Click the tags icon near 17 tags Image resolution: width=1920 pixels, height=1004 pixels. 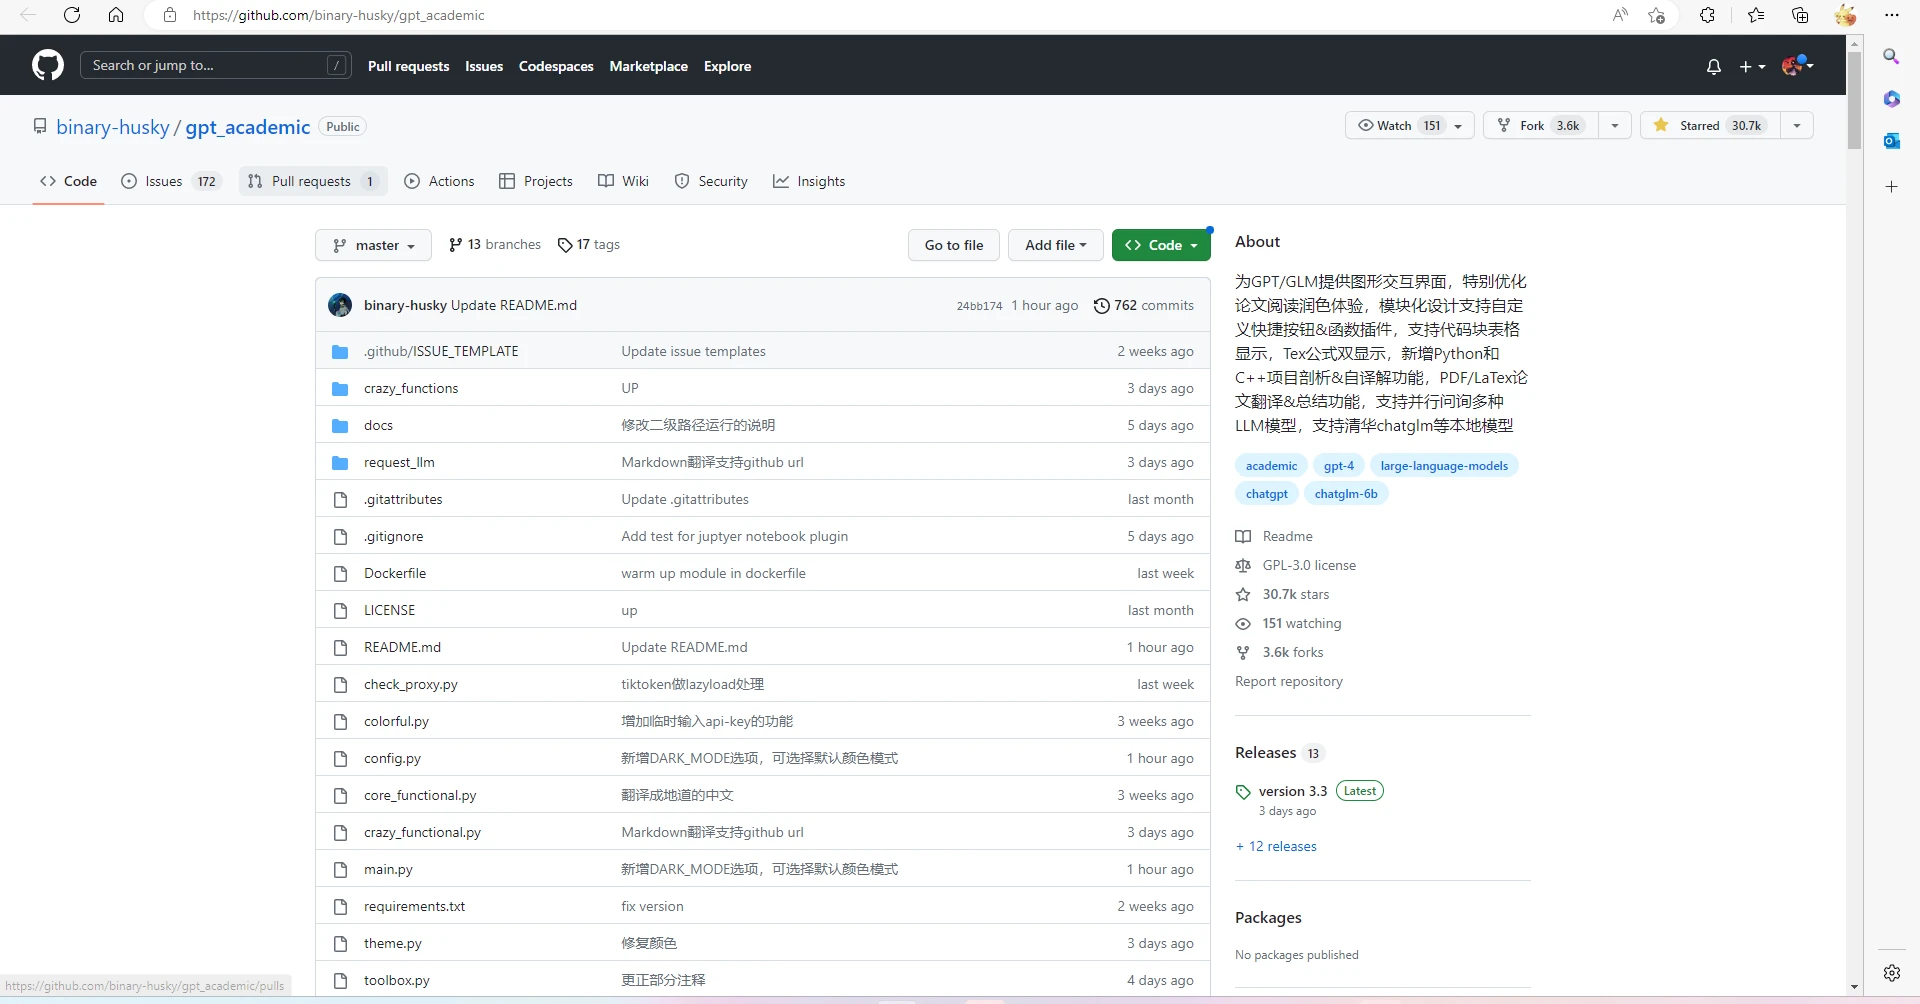[565, 245]
